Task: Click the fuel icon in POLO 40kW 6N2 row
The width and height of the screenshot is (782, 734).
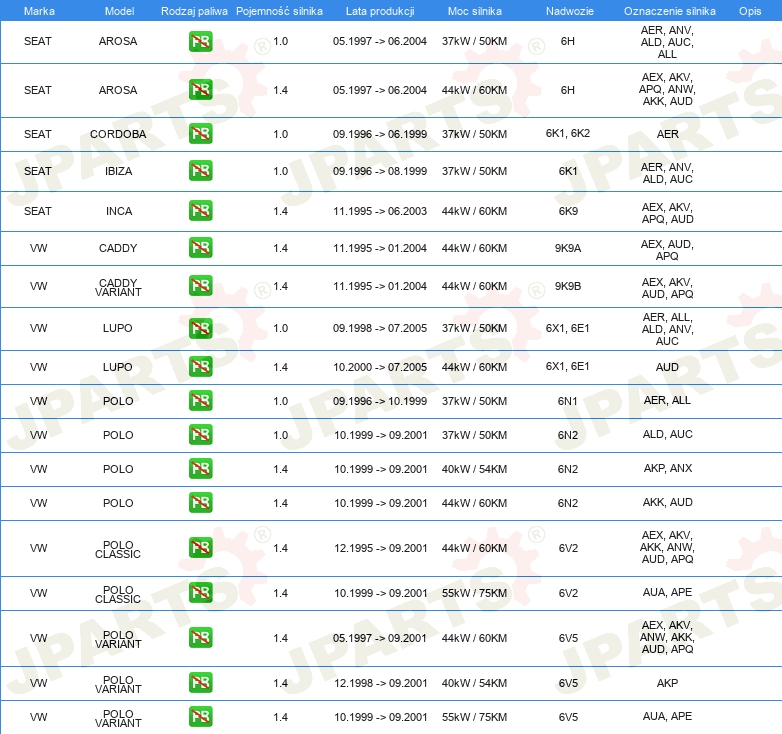Action: tap(200, 468)
